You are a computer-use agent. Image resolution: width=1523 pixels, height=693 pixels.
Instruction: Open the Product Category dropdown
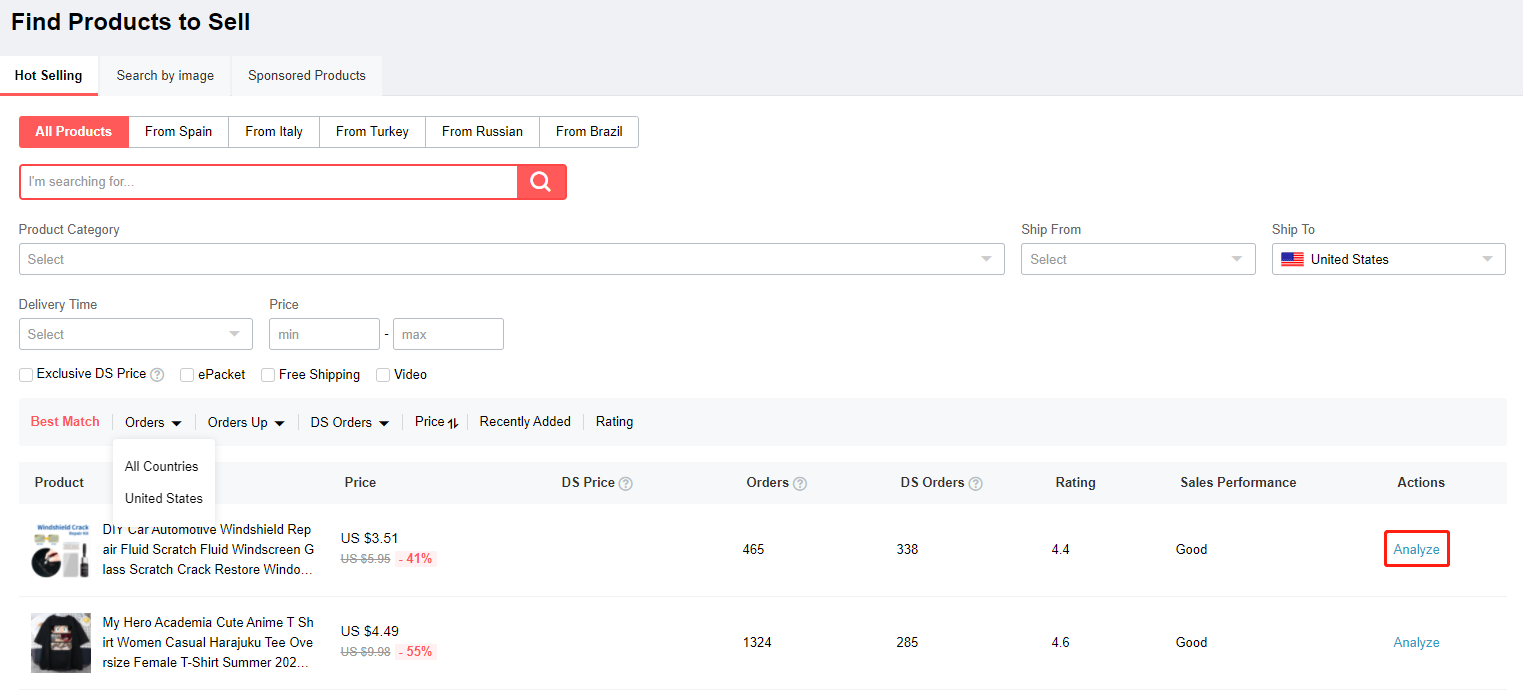pyautogui.click(x=511, y=259)
